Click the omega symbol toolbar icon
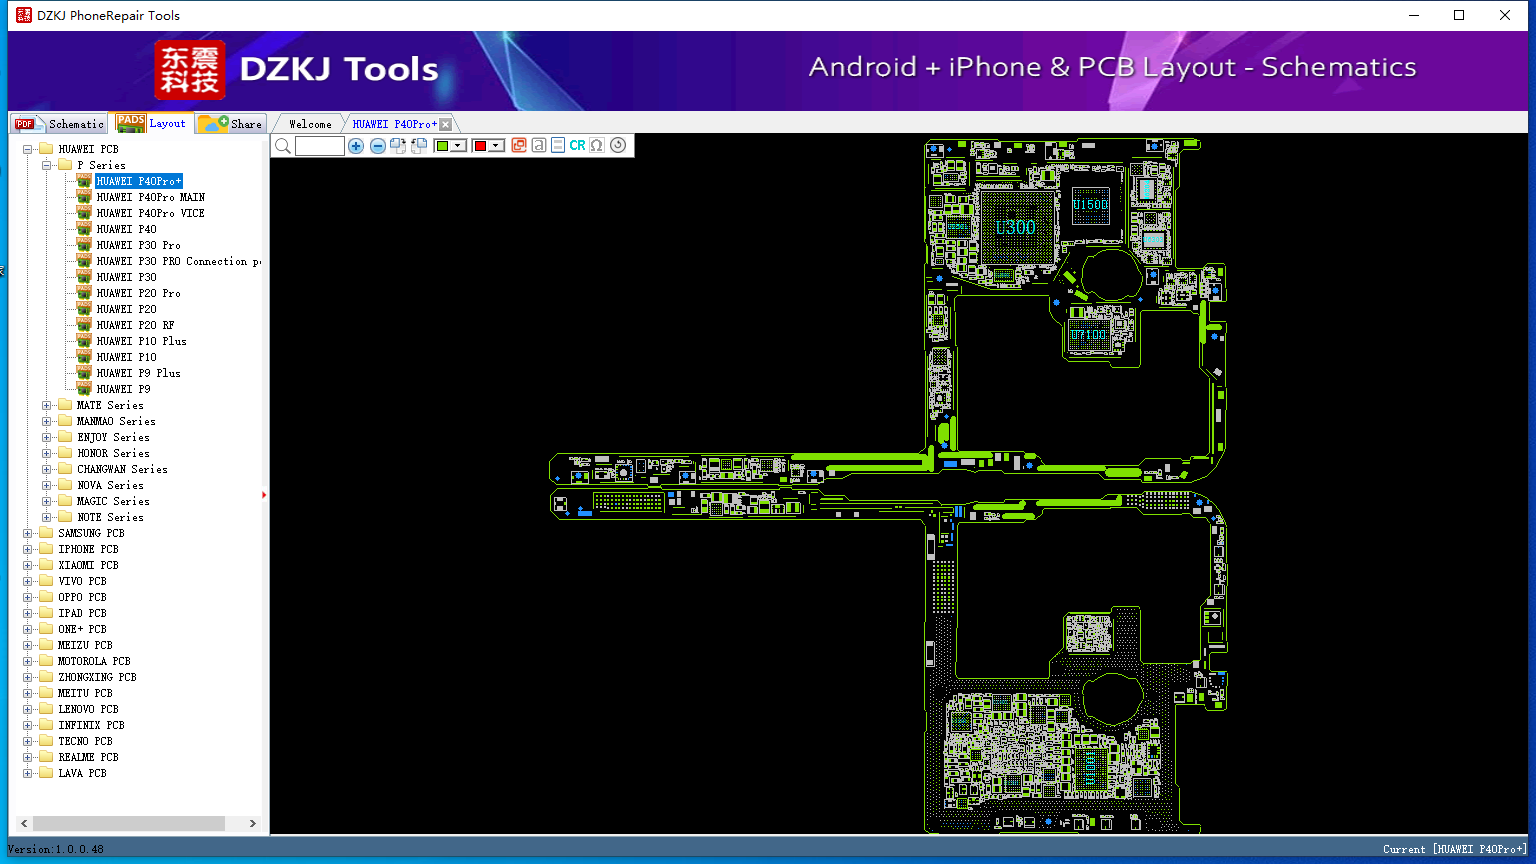 tap(597, 146)
